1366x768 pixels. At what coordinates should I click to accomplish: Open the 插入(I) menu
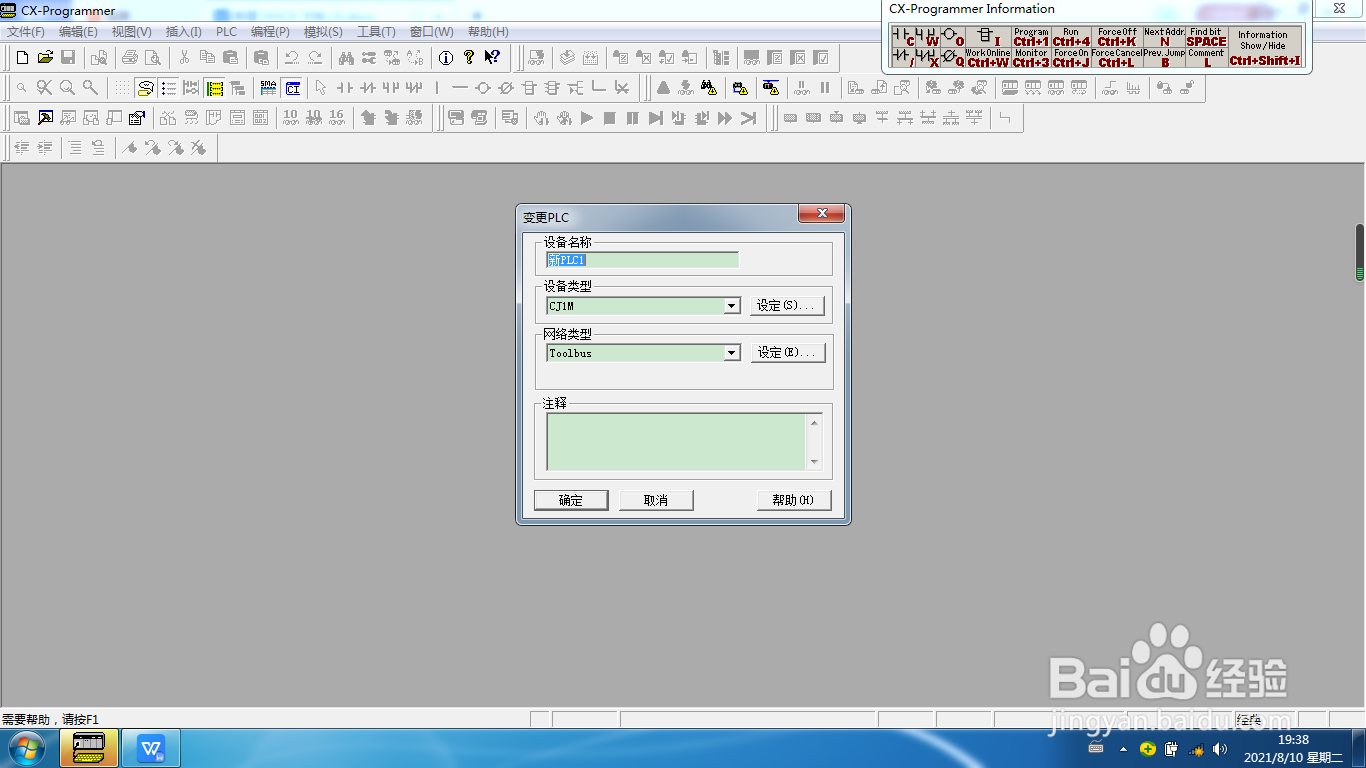184,32
